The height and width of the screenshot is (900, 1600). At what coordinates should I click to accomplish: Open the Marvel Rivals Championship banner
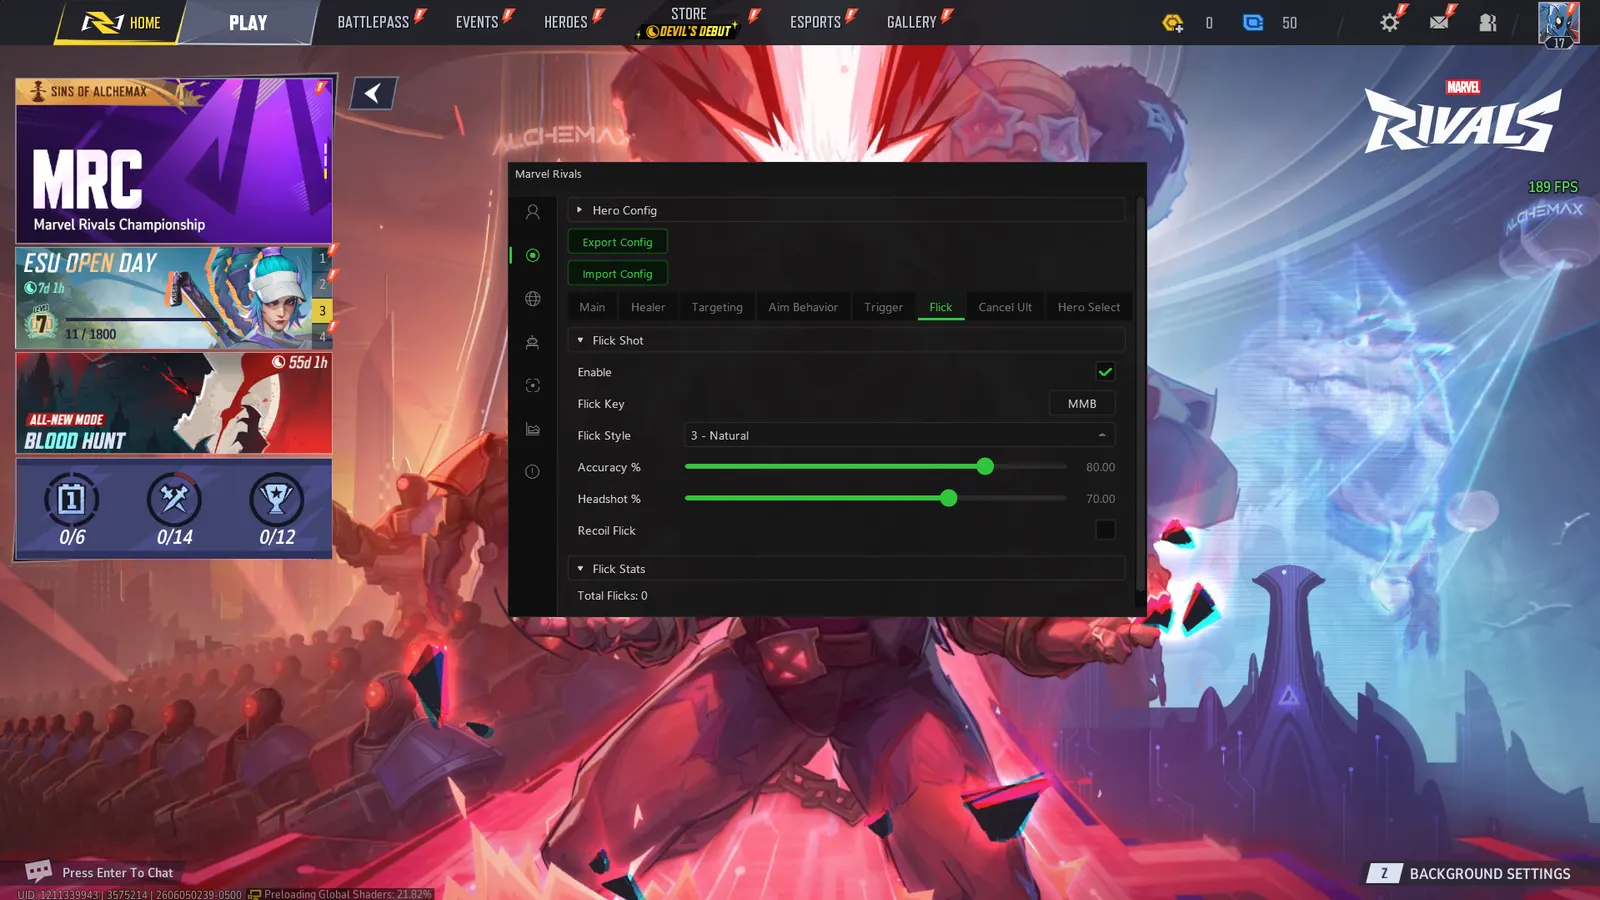[174, 161]
